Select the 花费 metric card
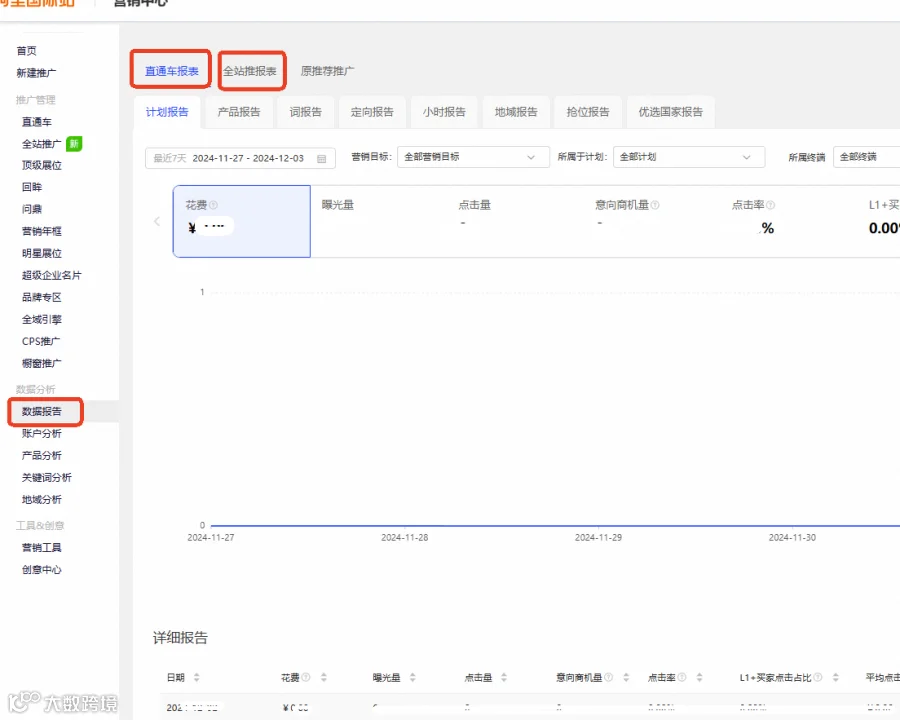Viewport: 900px width, 720px height. click(242, 221)
